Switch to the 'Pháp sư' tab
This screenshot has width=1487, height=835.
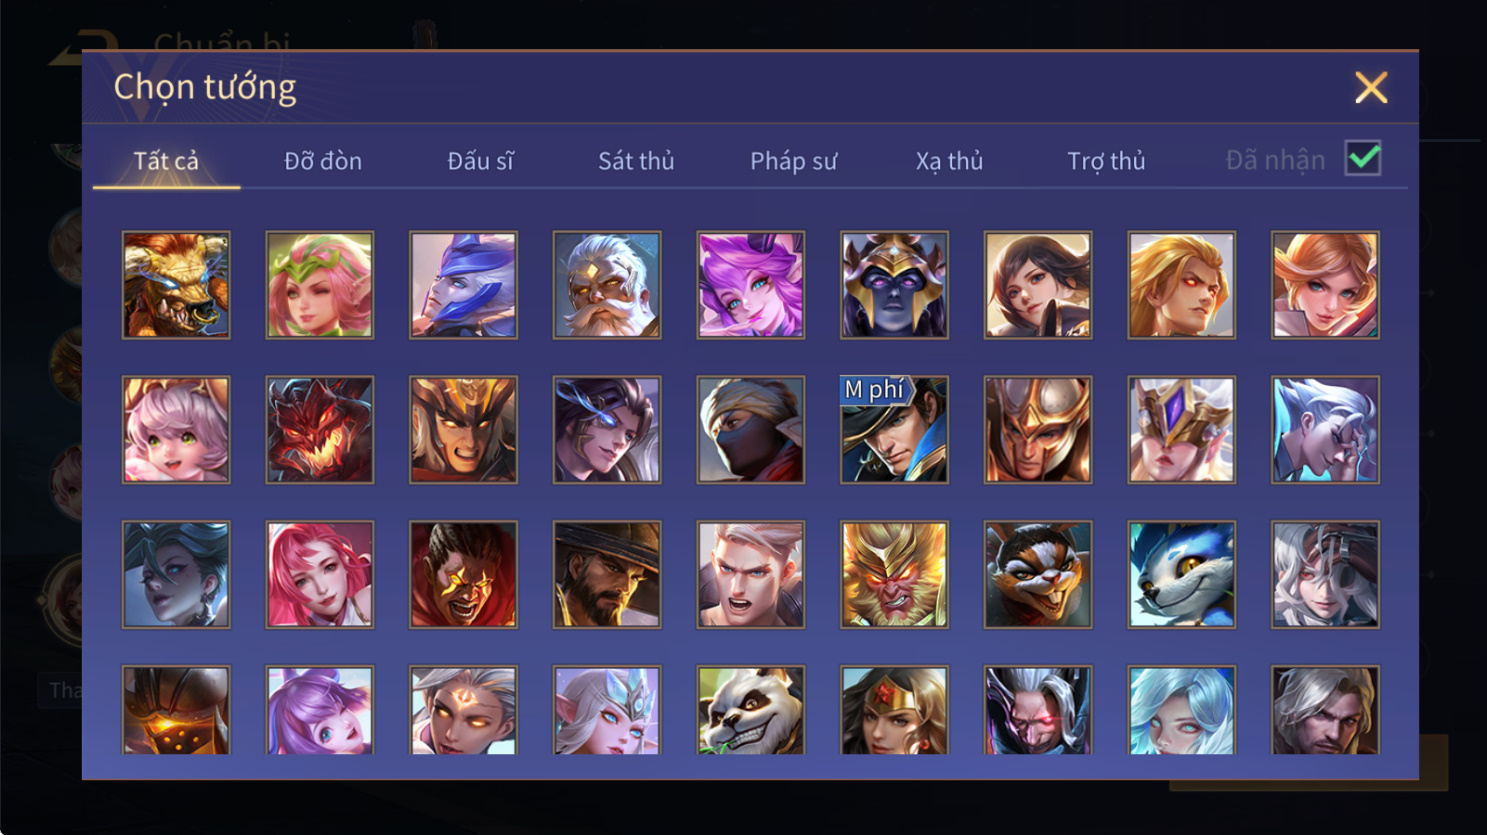pos(793,161)
